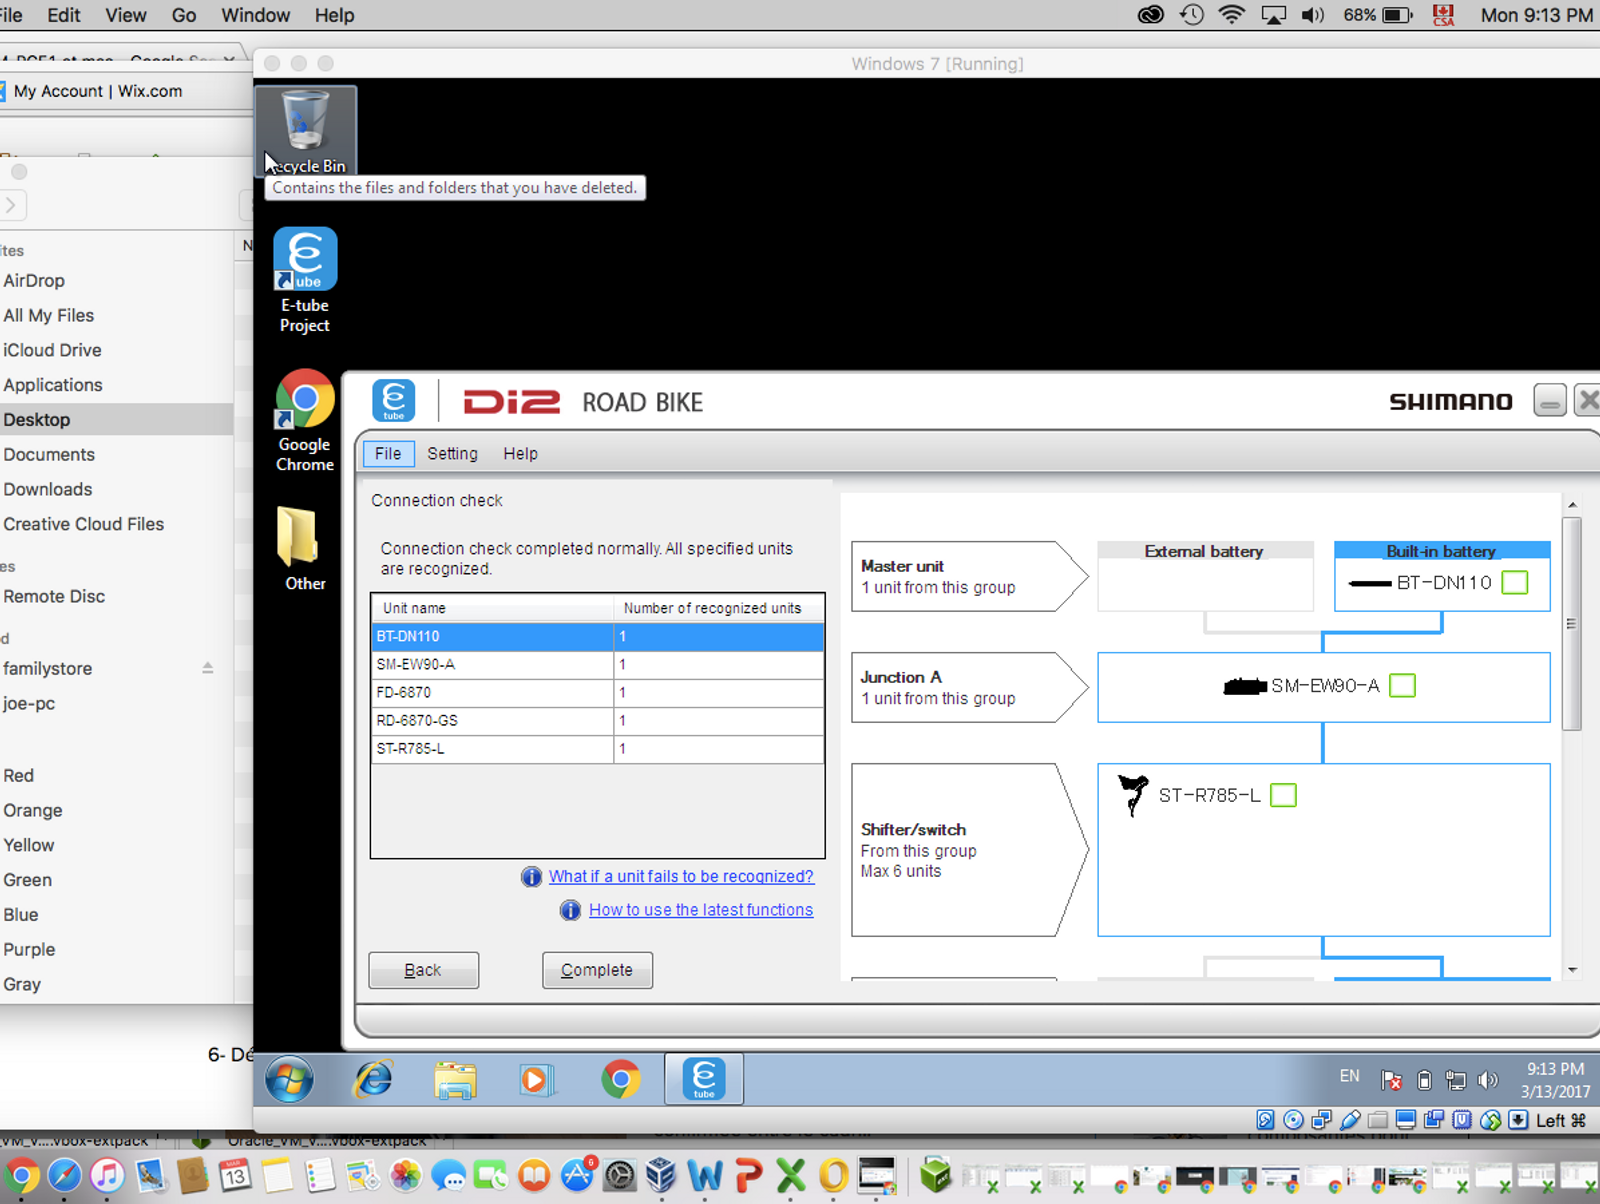Open Safari from the macOS dock
Image resolution: width=1600 pixels, height=1204 pixels.
pyautogui.click(x=64, y=1176)
